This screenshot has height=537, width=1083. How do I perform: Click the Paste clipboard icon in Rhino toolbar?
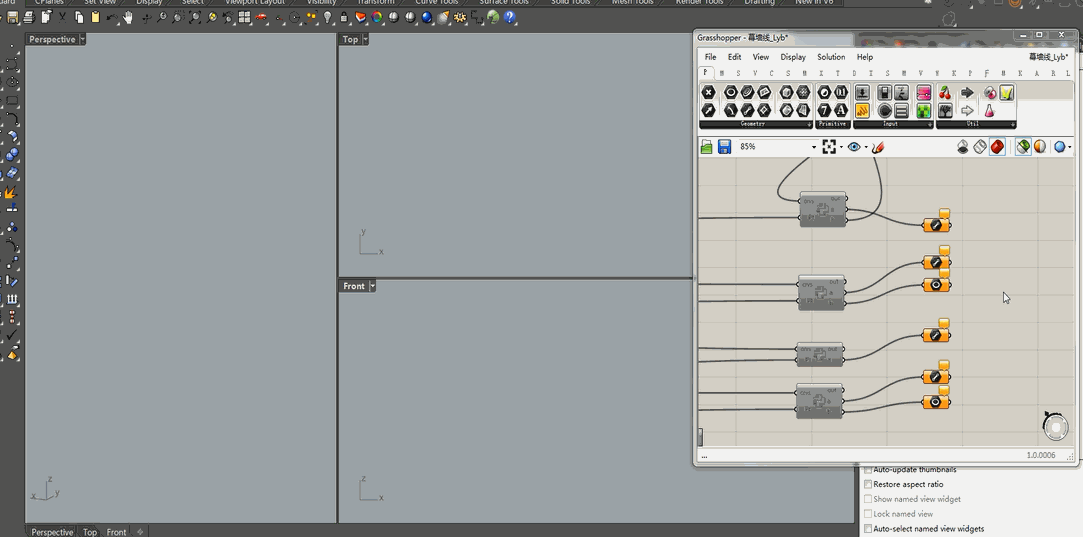pyautogui.click(x=95, y=17)
